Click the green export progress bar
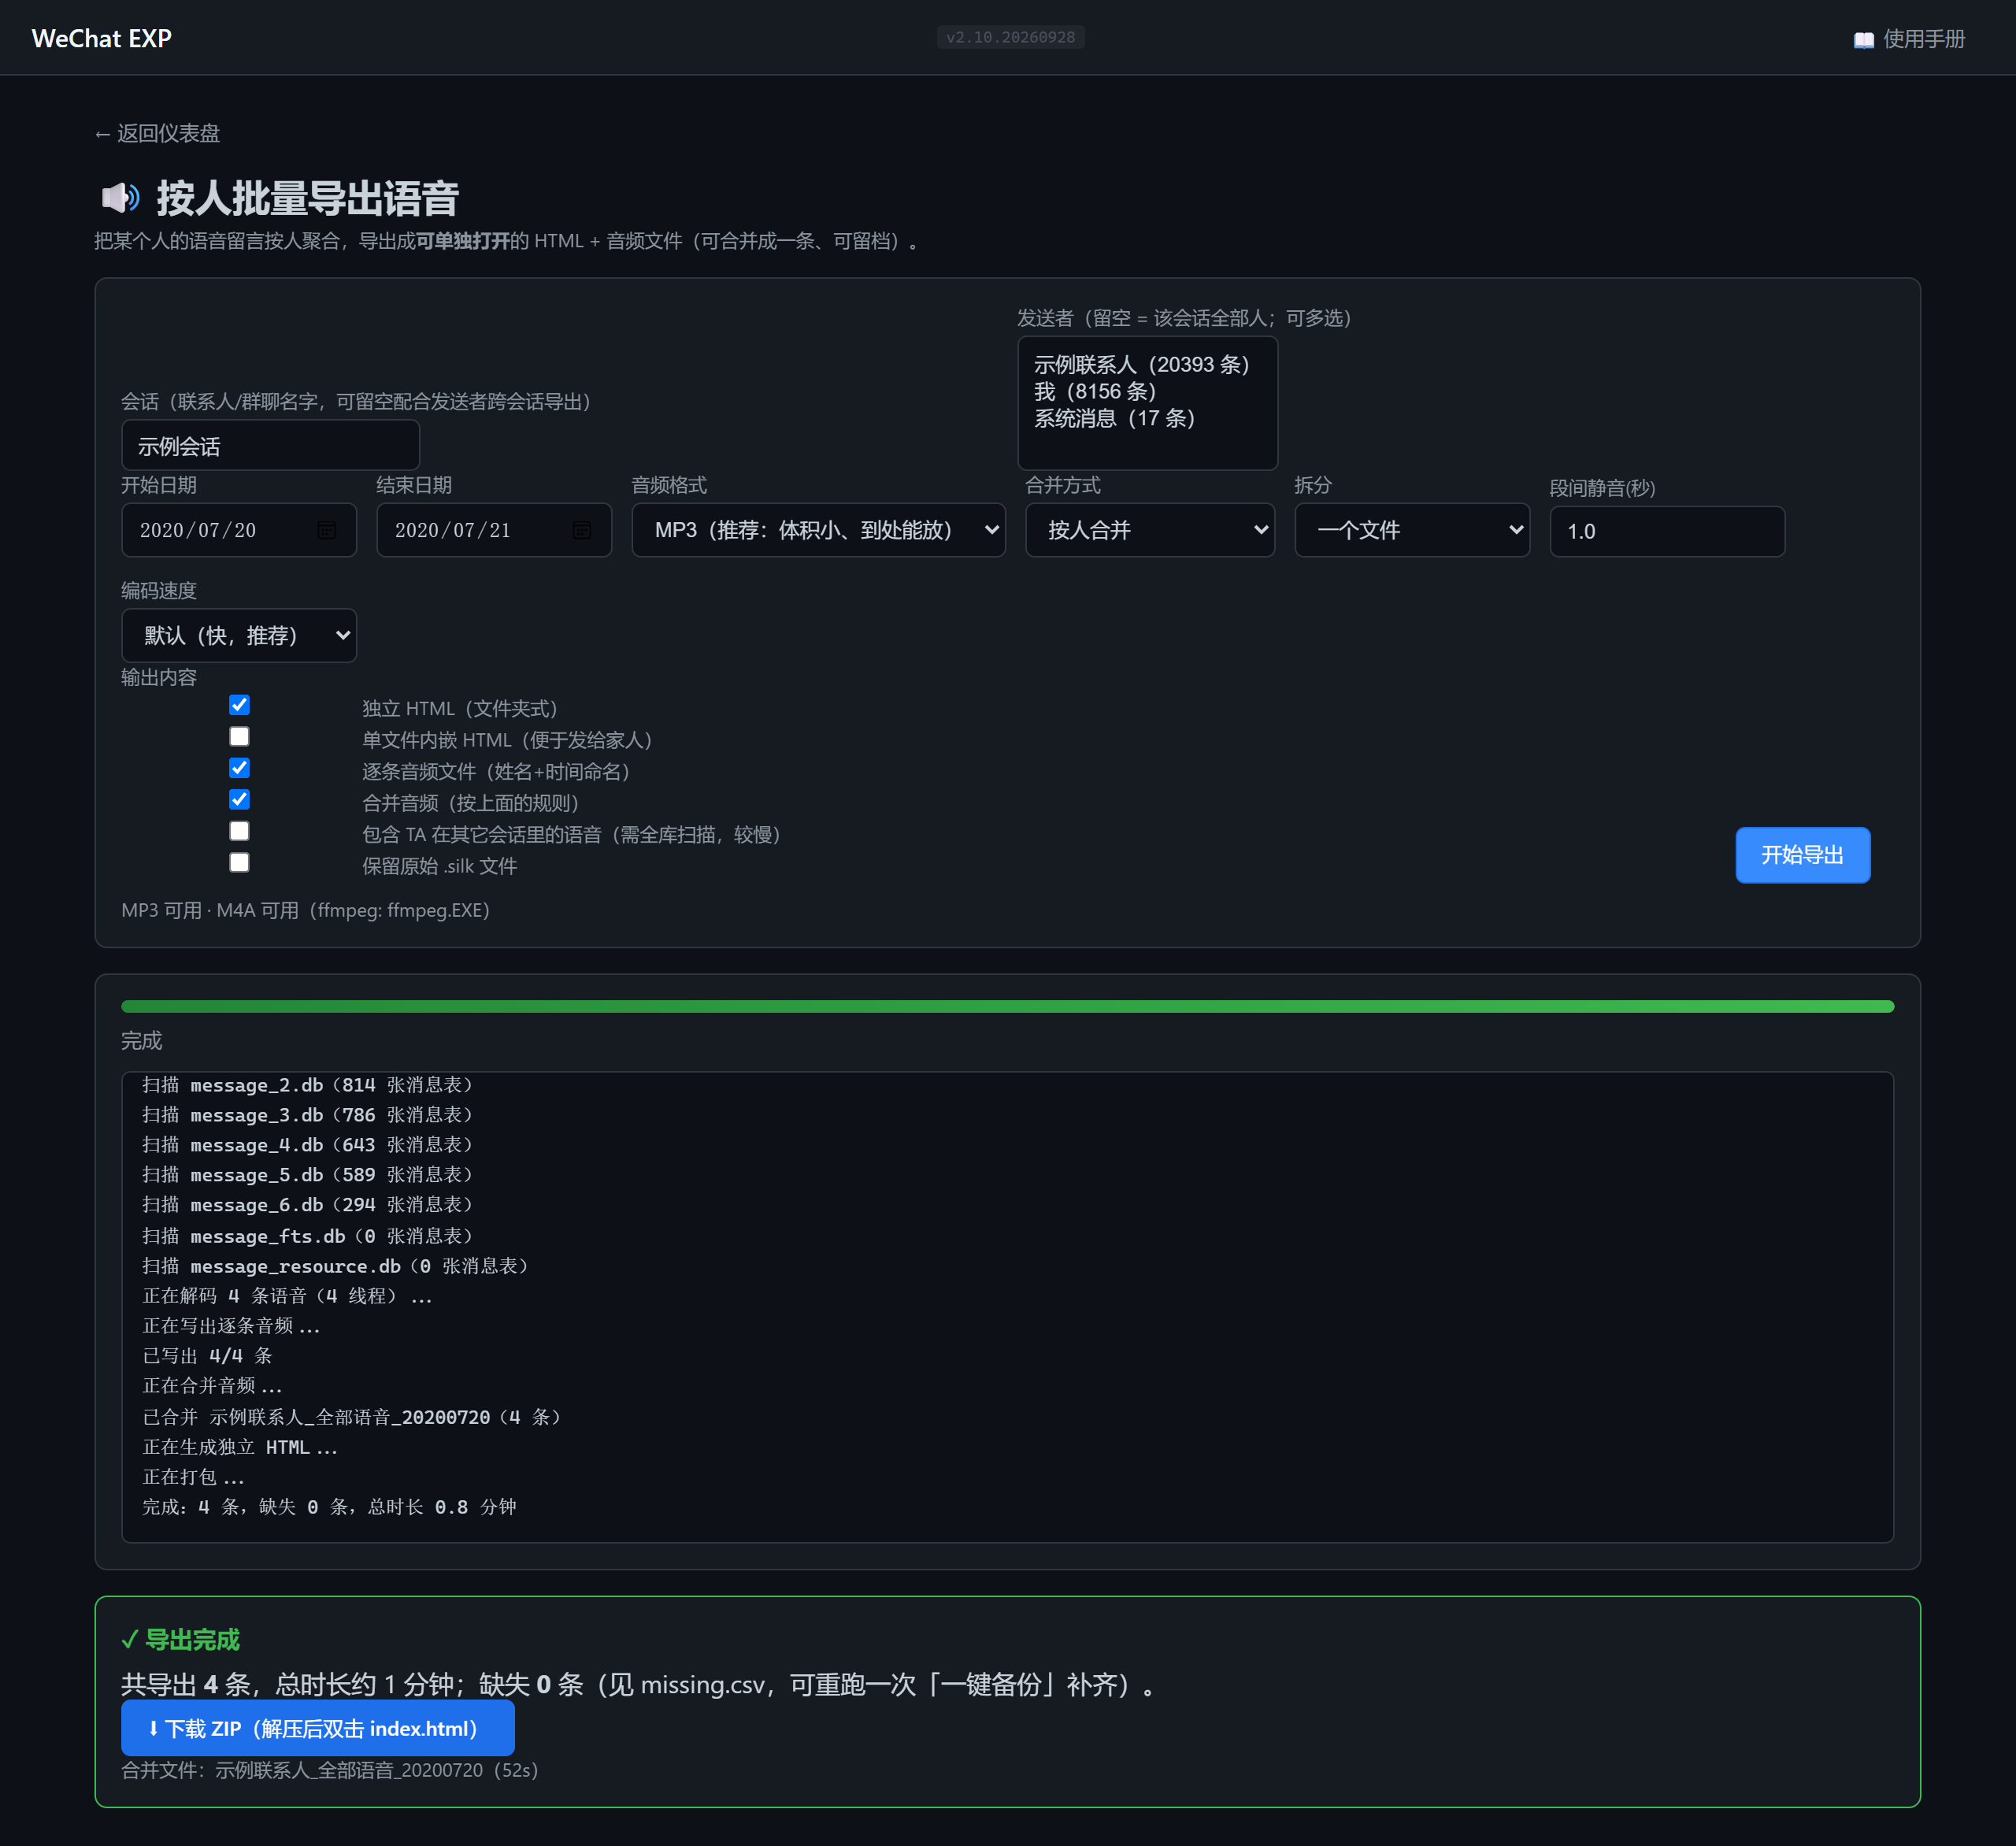The image size is (2016, 1846). (1007, 1007)
